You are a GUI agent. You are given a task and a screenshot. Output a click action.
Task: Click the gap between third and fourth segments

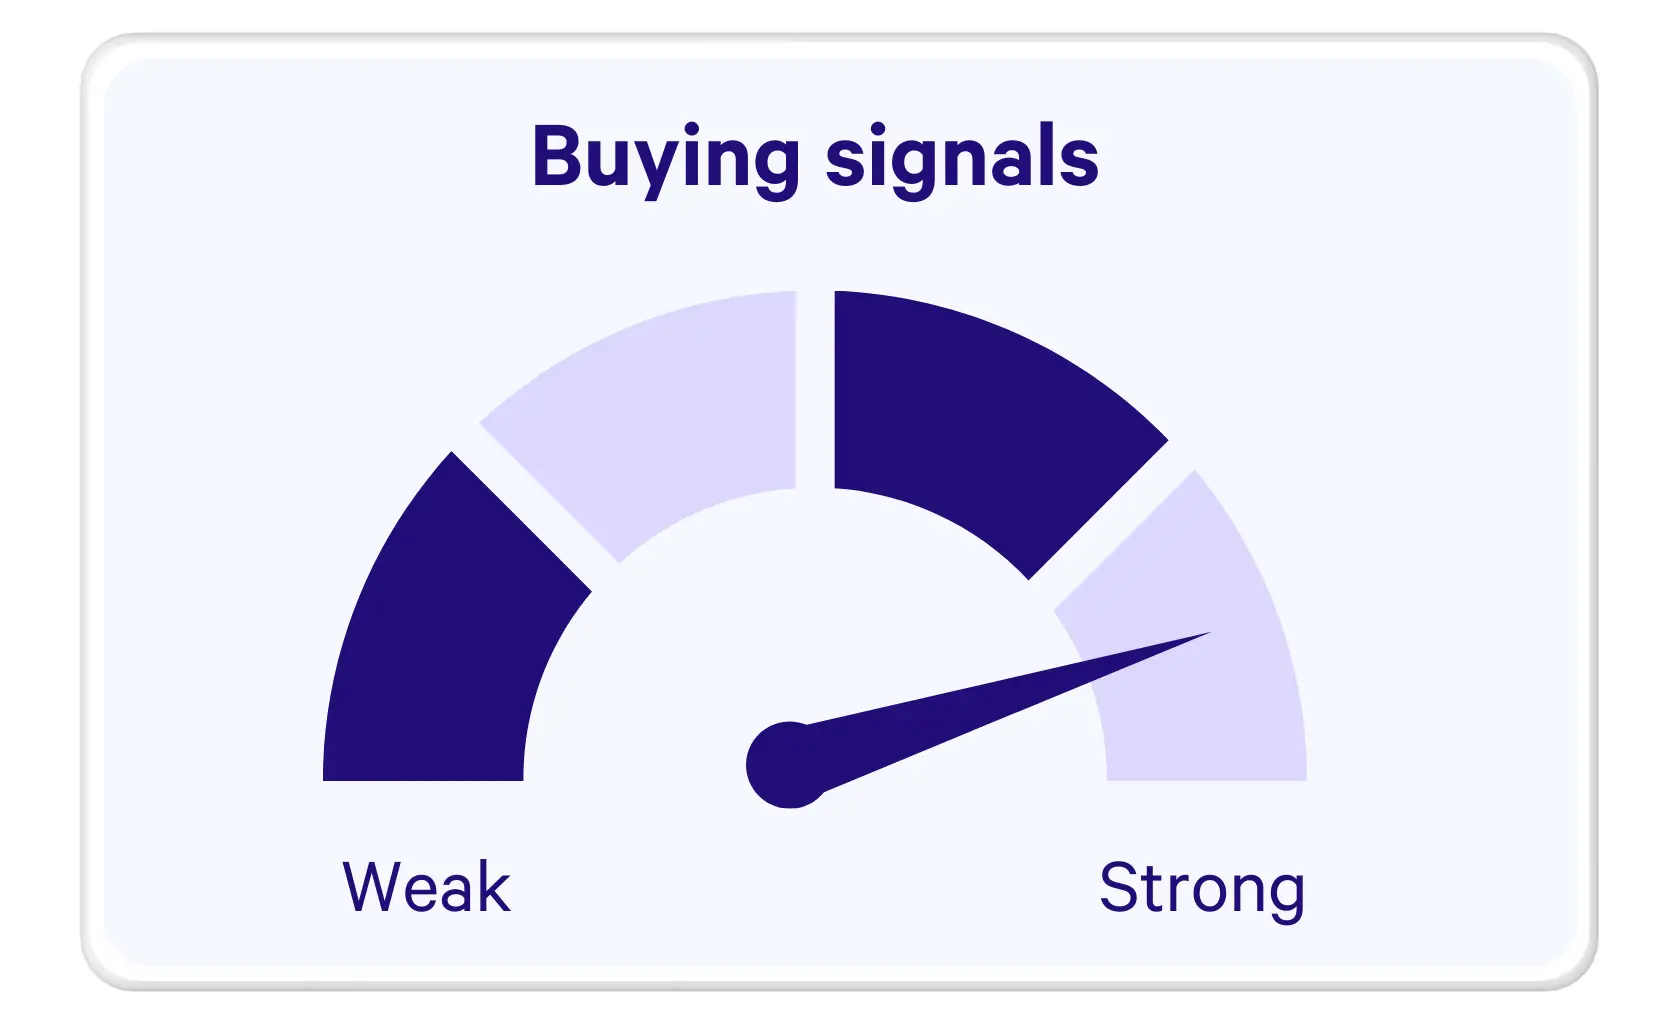click(x=1112, y=525)
